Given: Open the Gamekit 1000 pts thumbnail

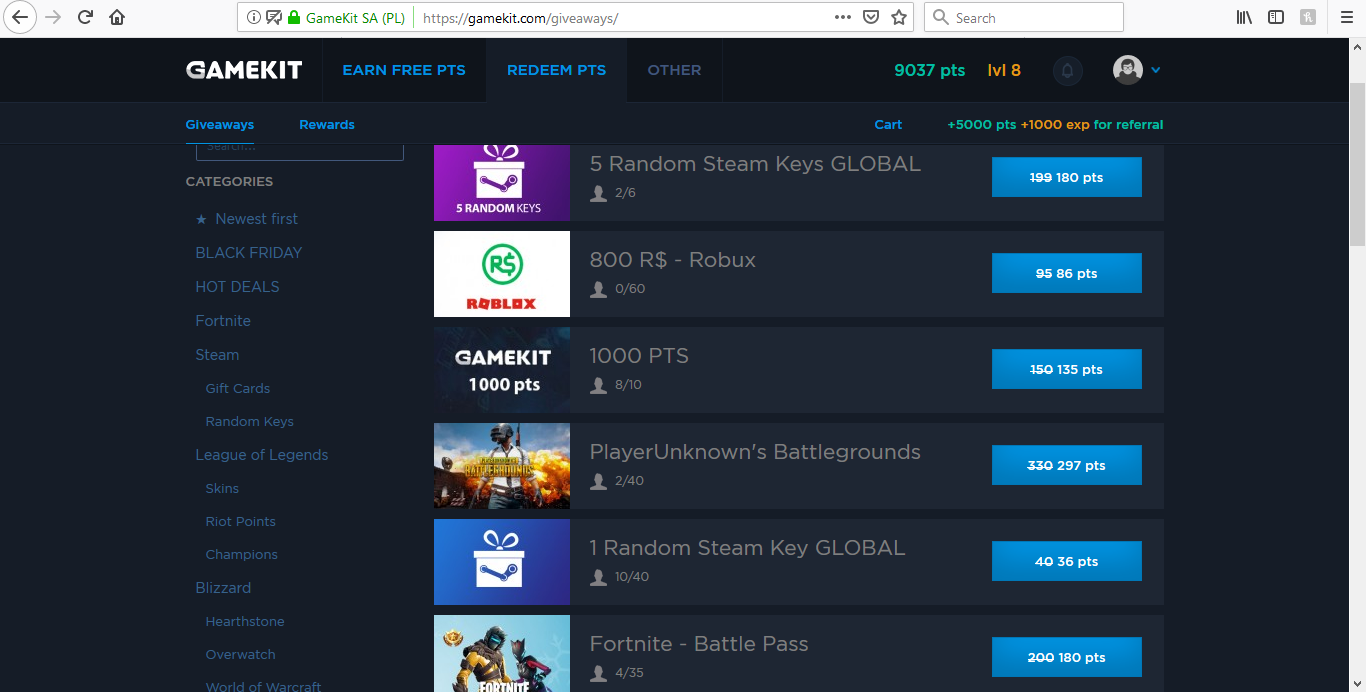Looking at the screenshot, I should (502, 370).
